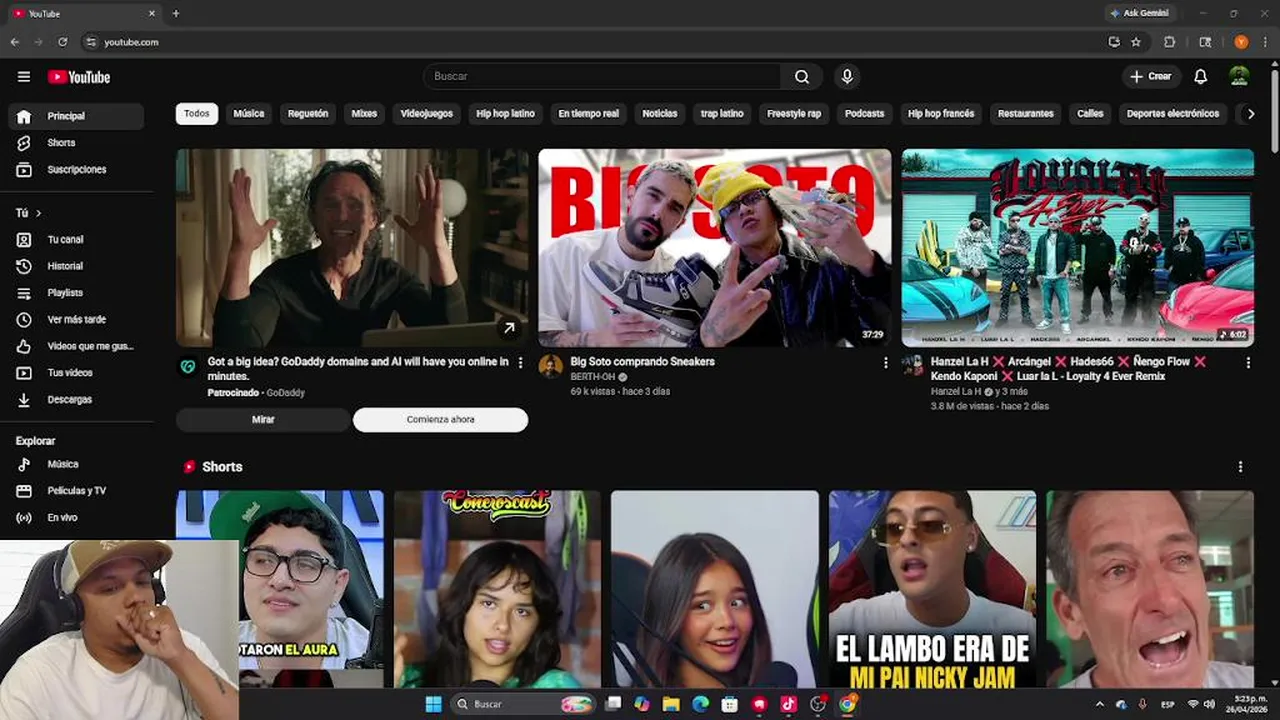Click the browser back arrow
The image size is (1280, 720).
(14, 42)
